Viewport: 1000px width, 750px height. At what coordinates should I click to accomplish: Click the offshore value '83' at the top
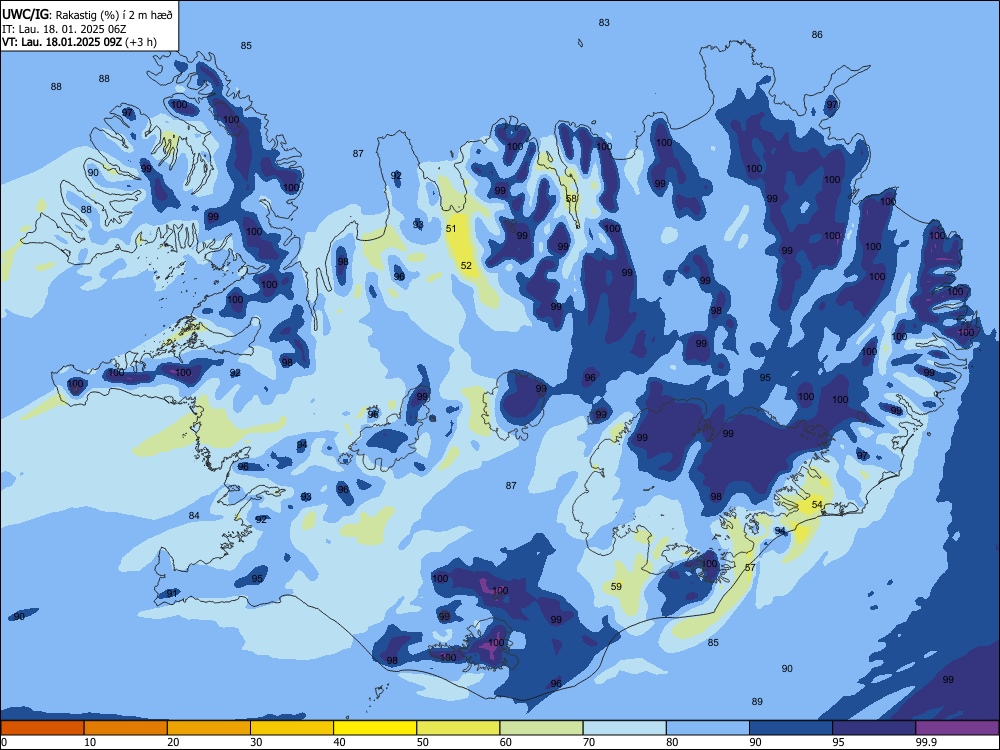[604, 22]
